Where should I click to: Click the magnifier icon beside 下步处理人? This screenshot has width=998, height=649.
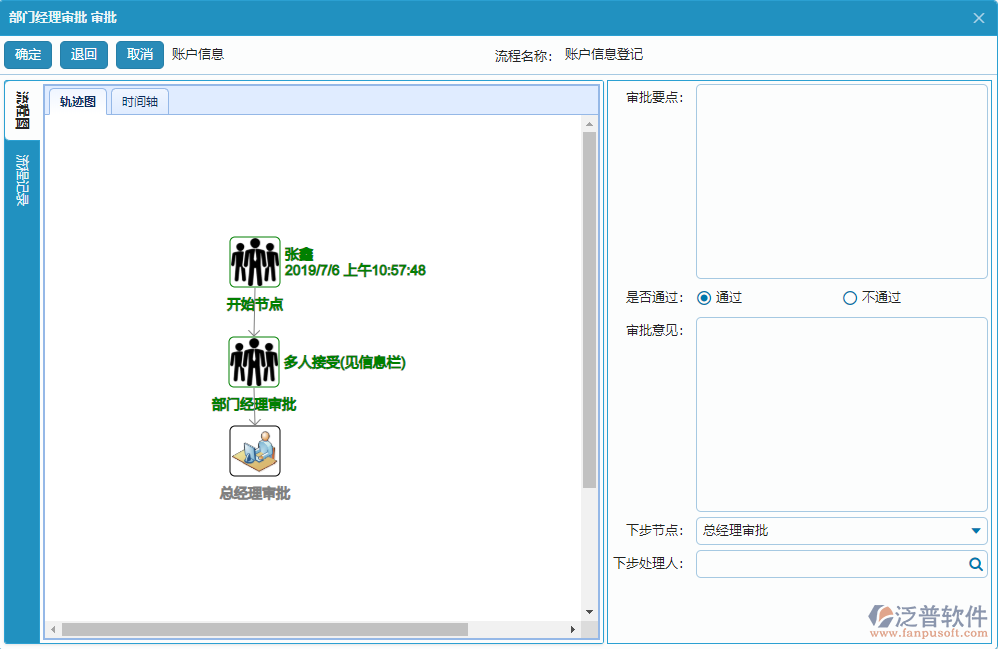(x=975, y=564)
